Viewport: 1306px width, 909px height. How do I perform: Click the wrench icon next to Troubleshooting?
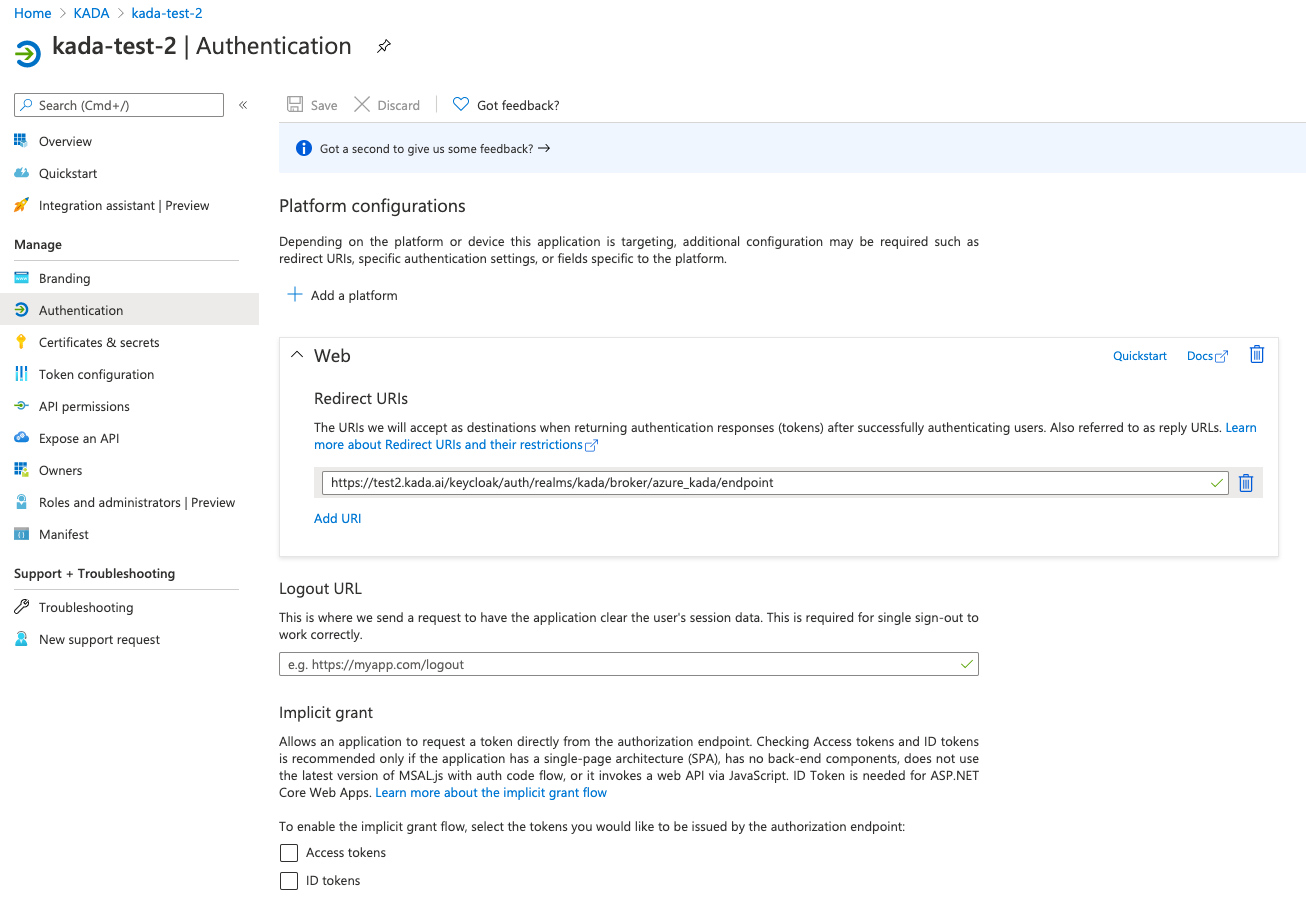pyautogui.click(x=21, y=607)
